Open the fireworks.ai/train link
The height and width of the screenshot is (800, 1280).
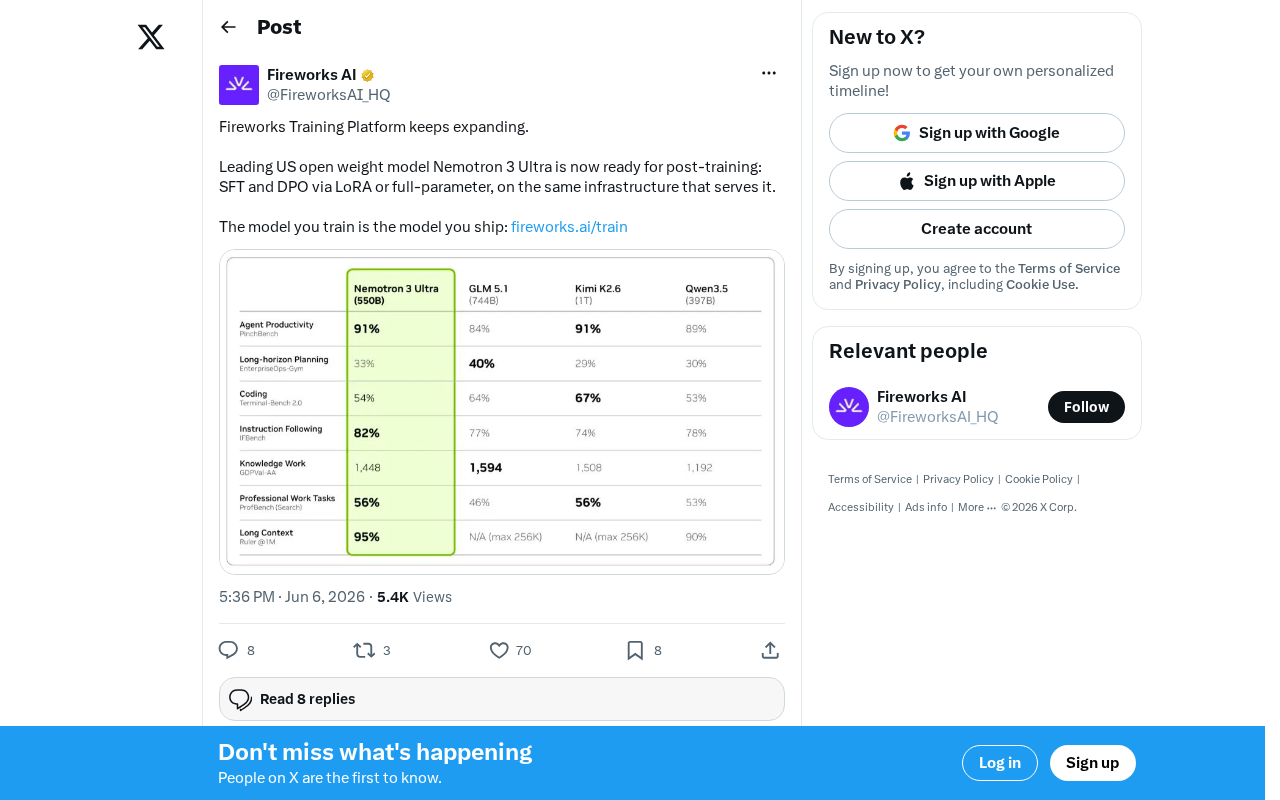click(569, 227)
